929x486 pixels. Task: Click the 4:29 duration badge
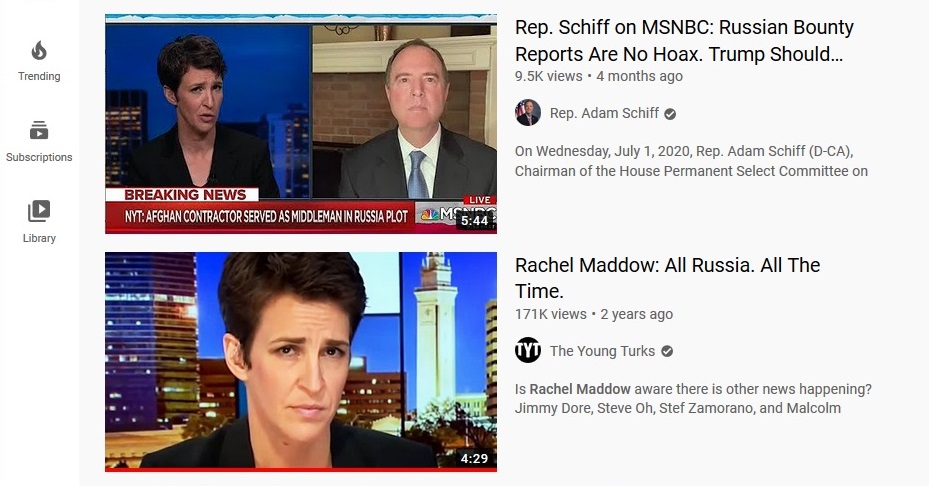475,458
